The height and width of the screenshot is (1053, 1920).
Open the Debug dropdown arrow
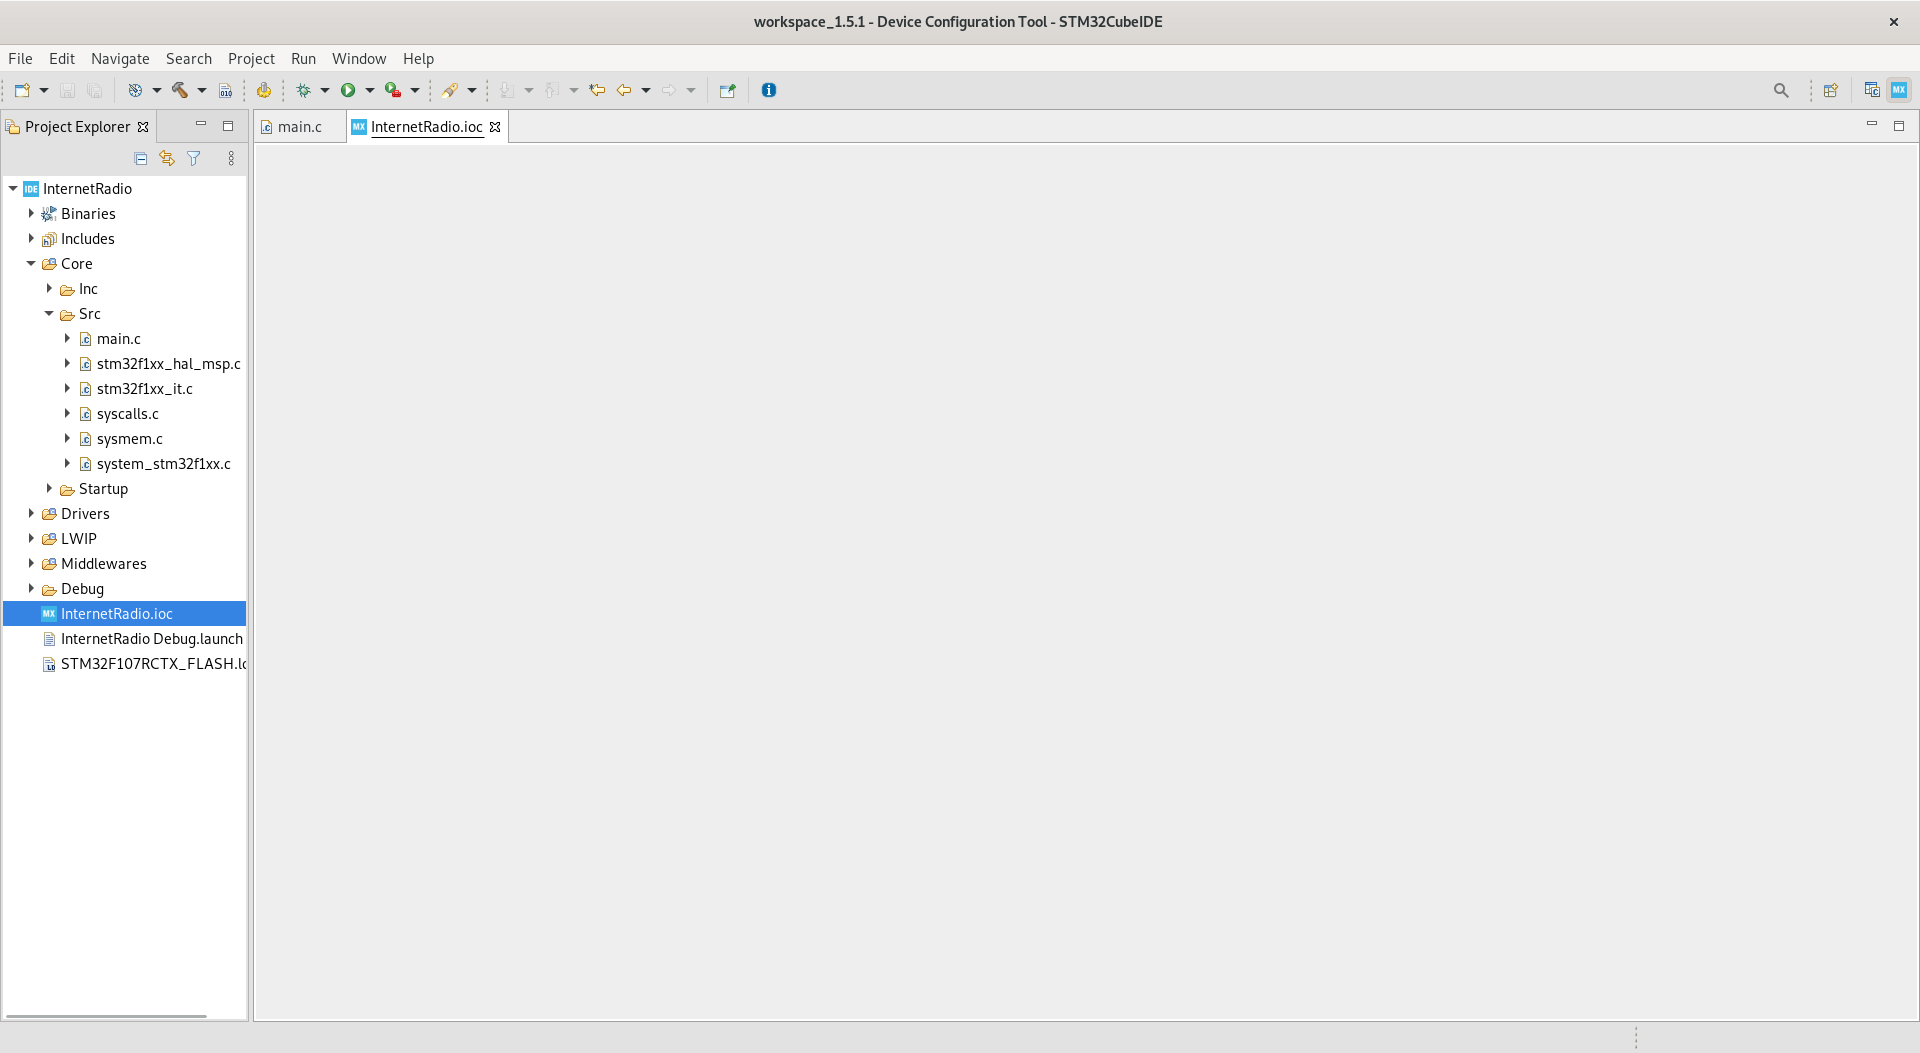(325, 90)
